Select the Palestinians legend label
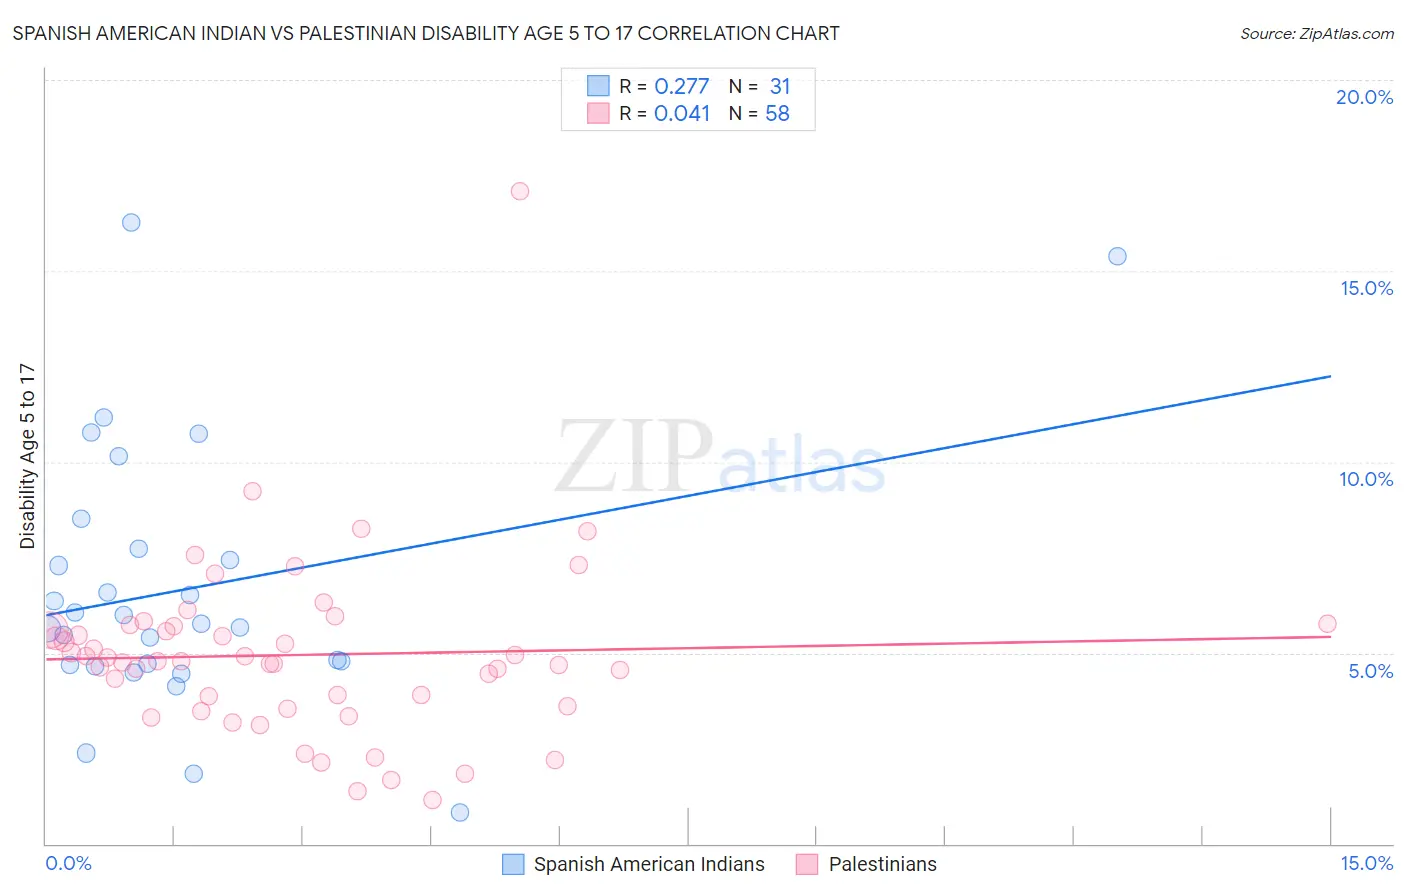This screenshot has height=892, width=1406. tap(883, 864)
